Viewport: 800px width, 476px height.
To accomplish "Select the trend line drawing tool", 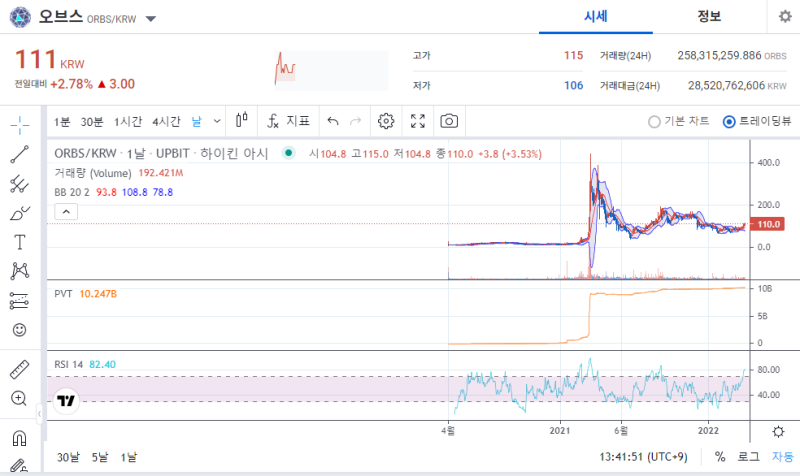I will tap(19, 154).
